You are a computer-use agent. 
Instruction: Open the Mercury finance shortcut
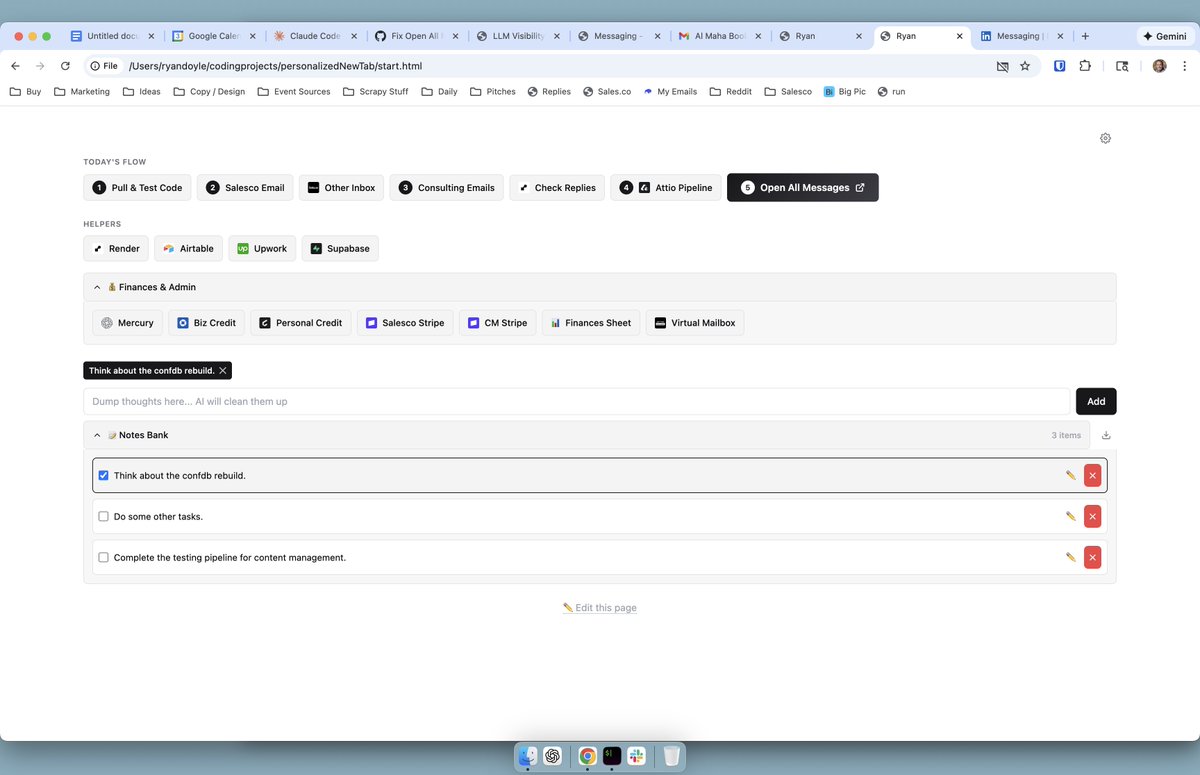[126, 322]
